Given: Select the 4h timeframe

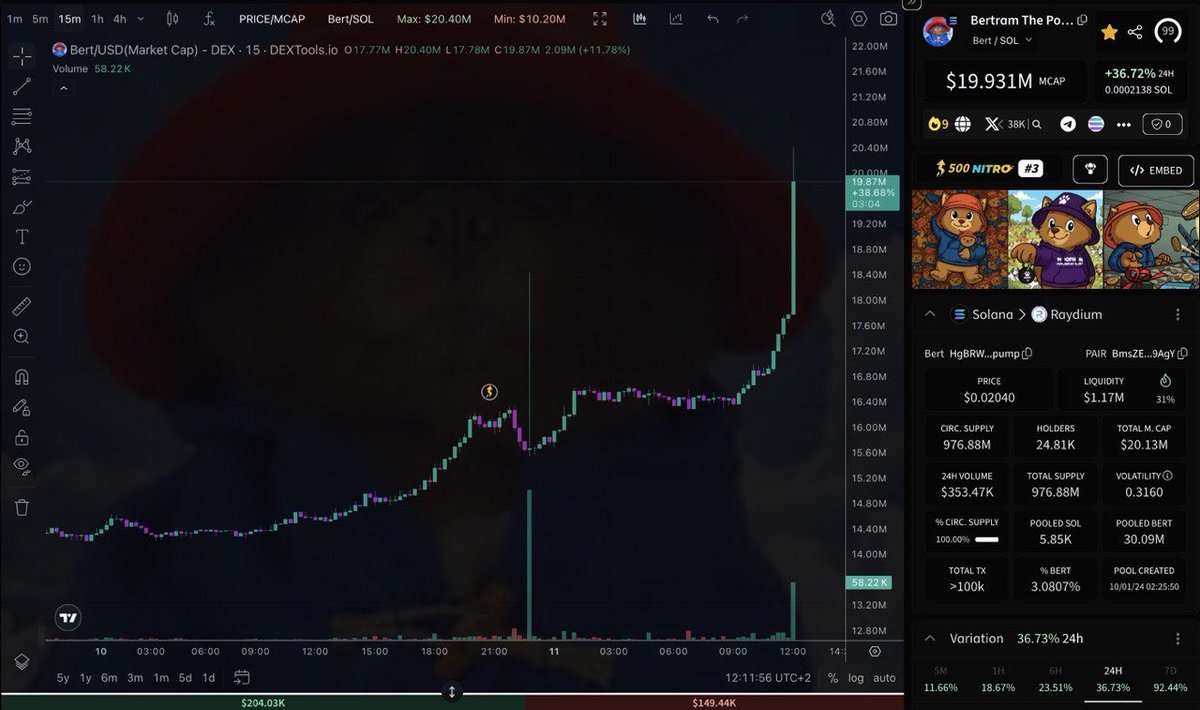Looking at the screenshot, I should 120,18.
